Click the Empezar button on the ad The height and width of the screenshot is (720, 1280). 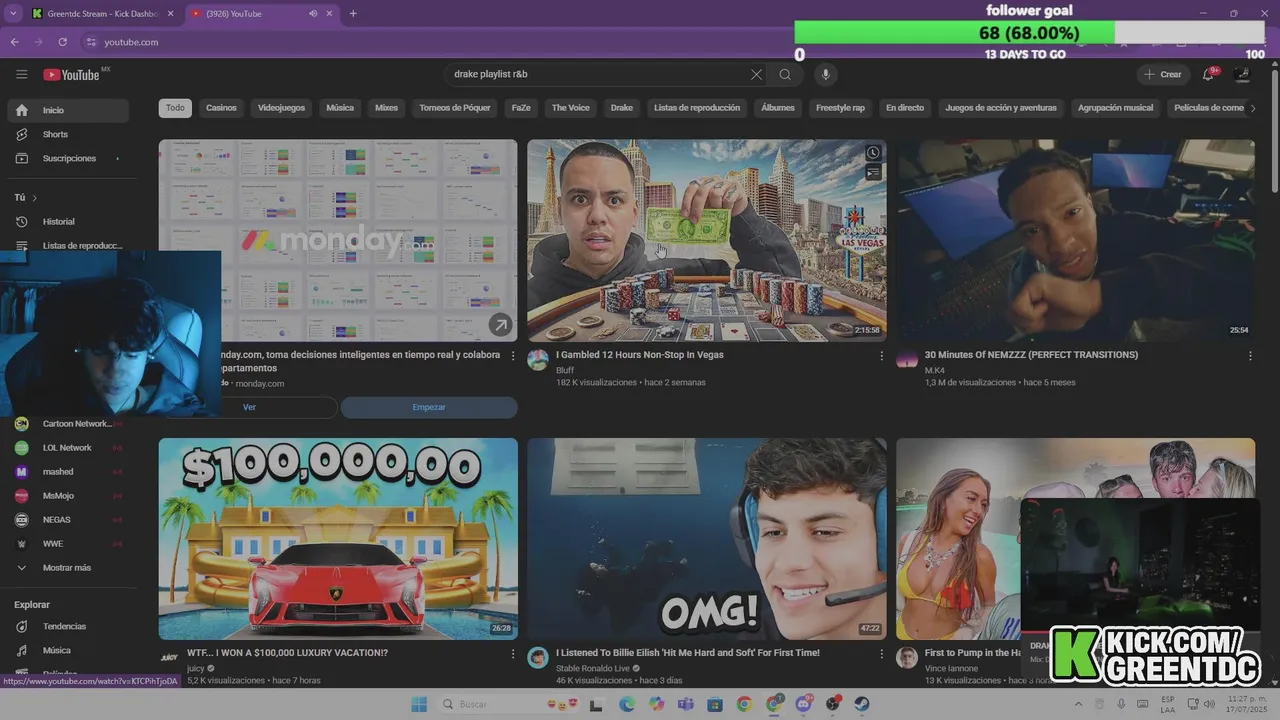coord(429,407)
